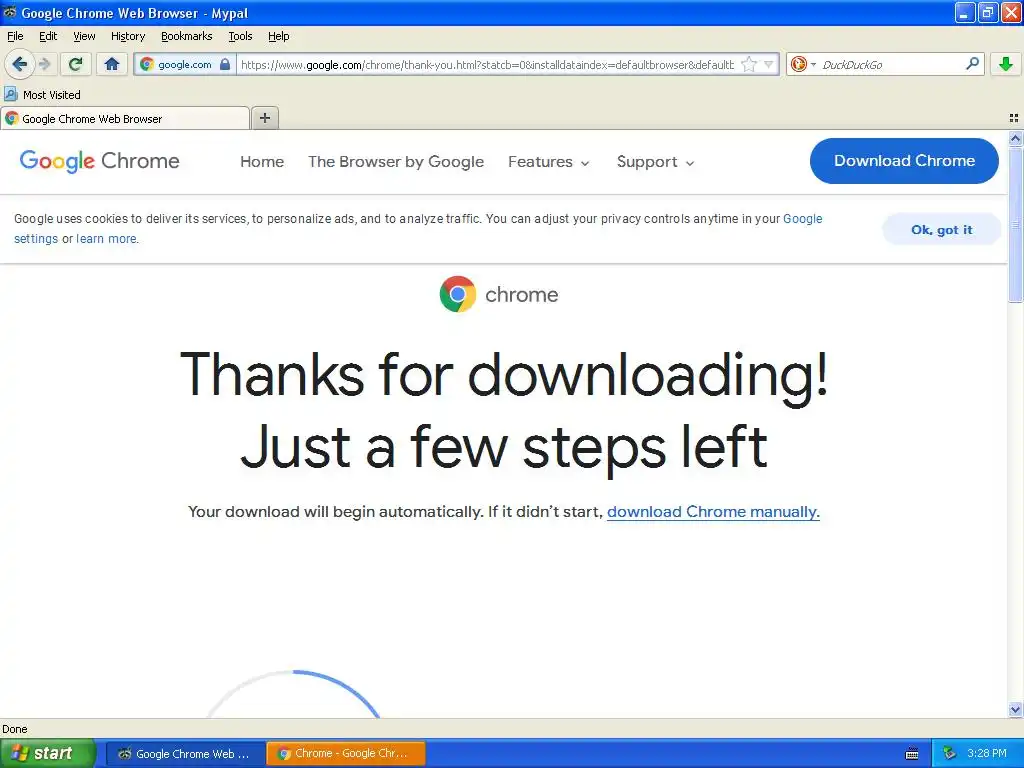Open the URL history dropdown arrow
The height and width of the screenshot is (768, 1024).
pyautogui.click(x=769, y=64)
